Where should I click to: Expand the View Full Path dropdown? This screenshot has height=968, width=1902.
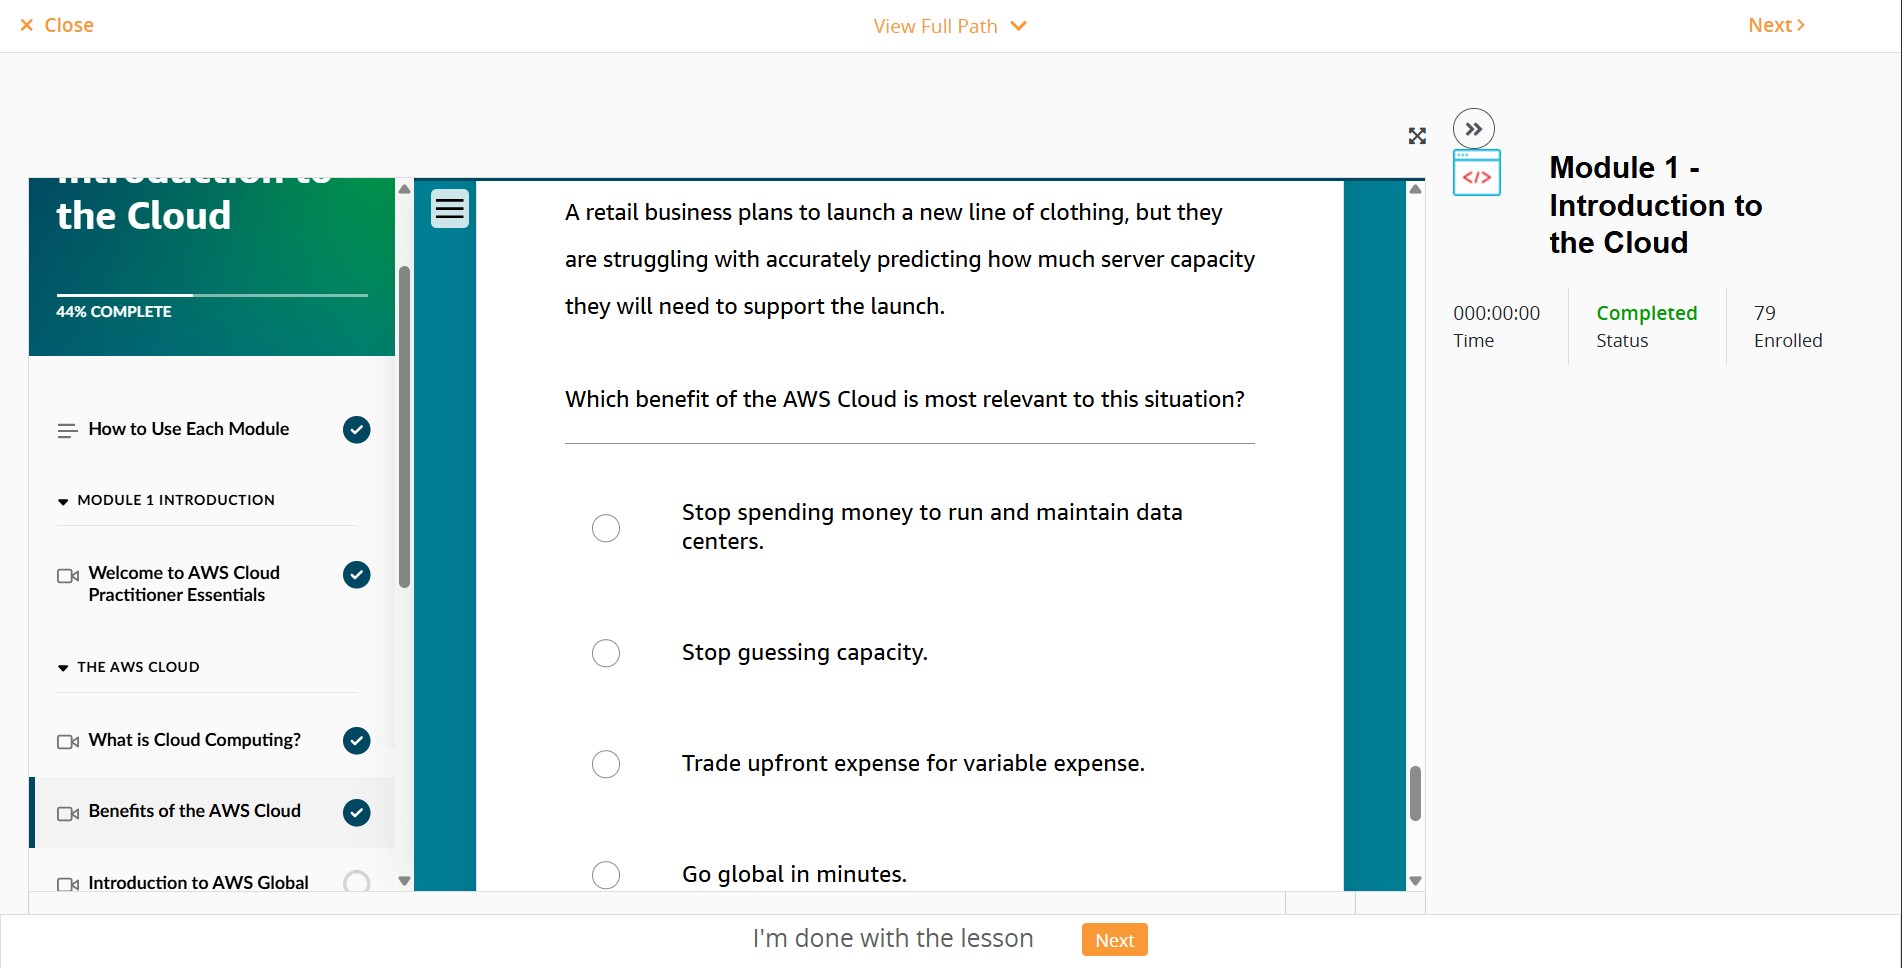pos(950,26)
